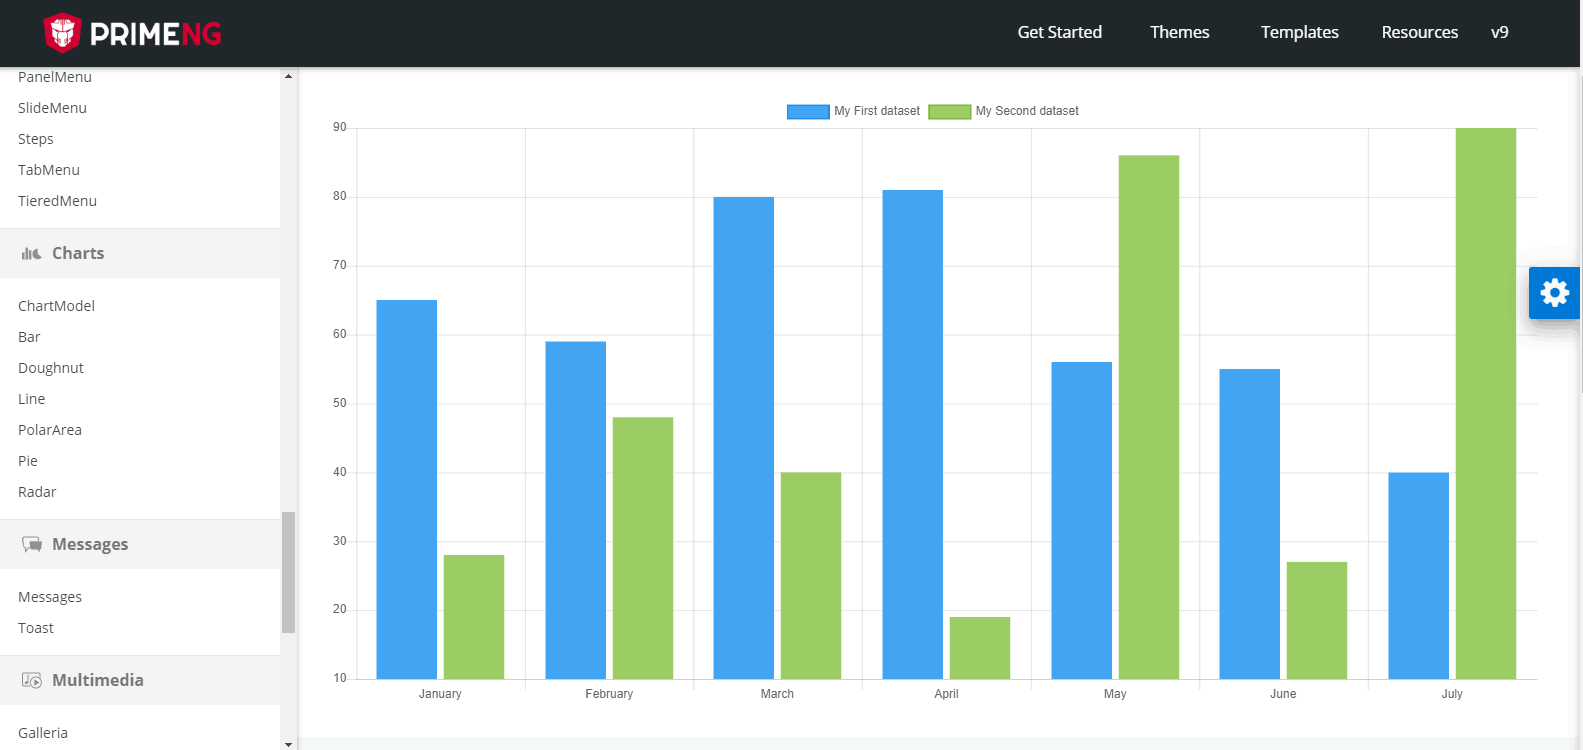Open the Resources menu
Image resolution: width=1583 pixels, height=750 pixels.
point(1420,32)
